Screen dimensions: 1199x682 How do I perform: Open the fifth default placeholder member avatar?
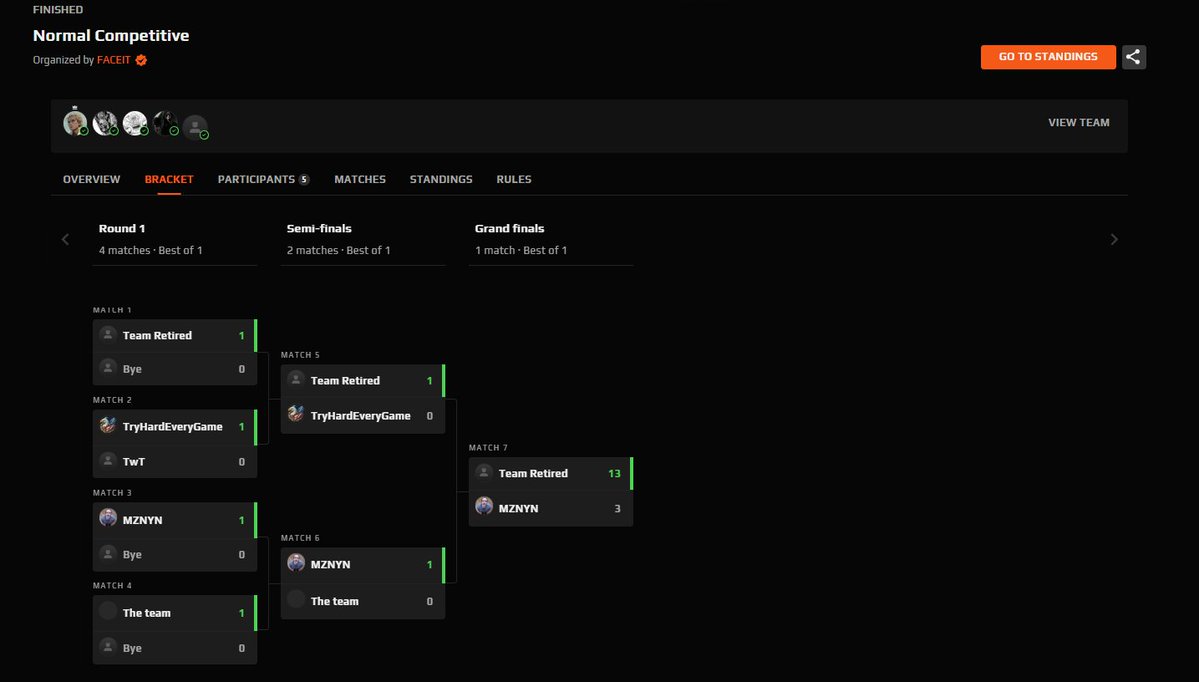[x=195, y=127]
